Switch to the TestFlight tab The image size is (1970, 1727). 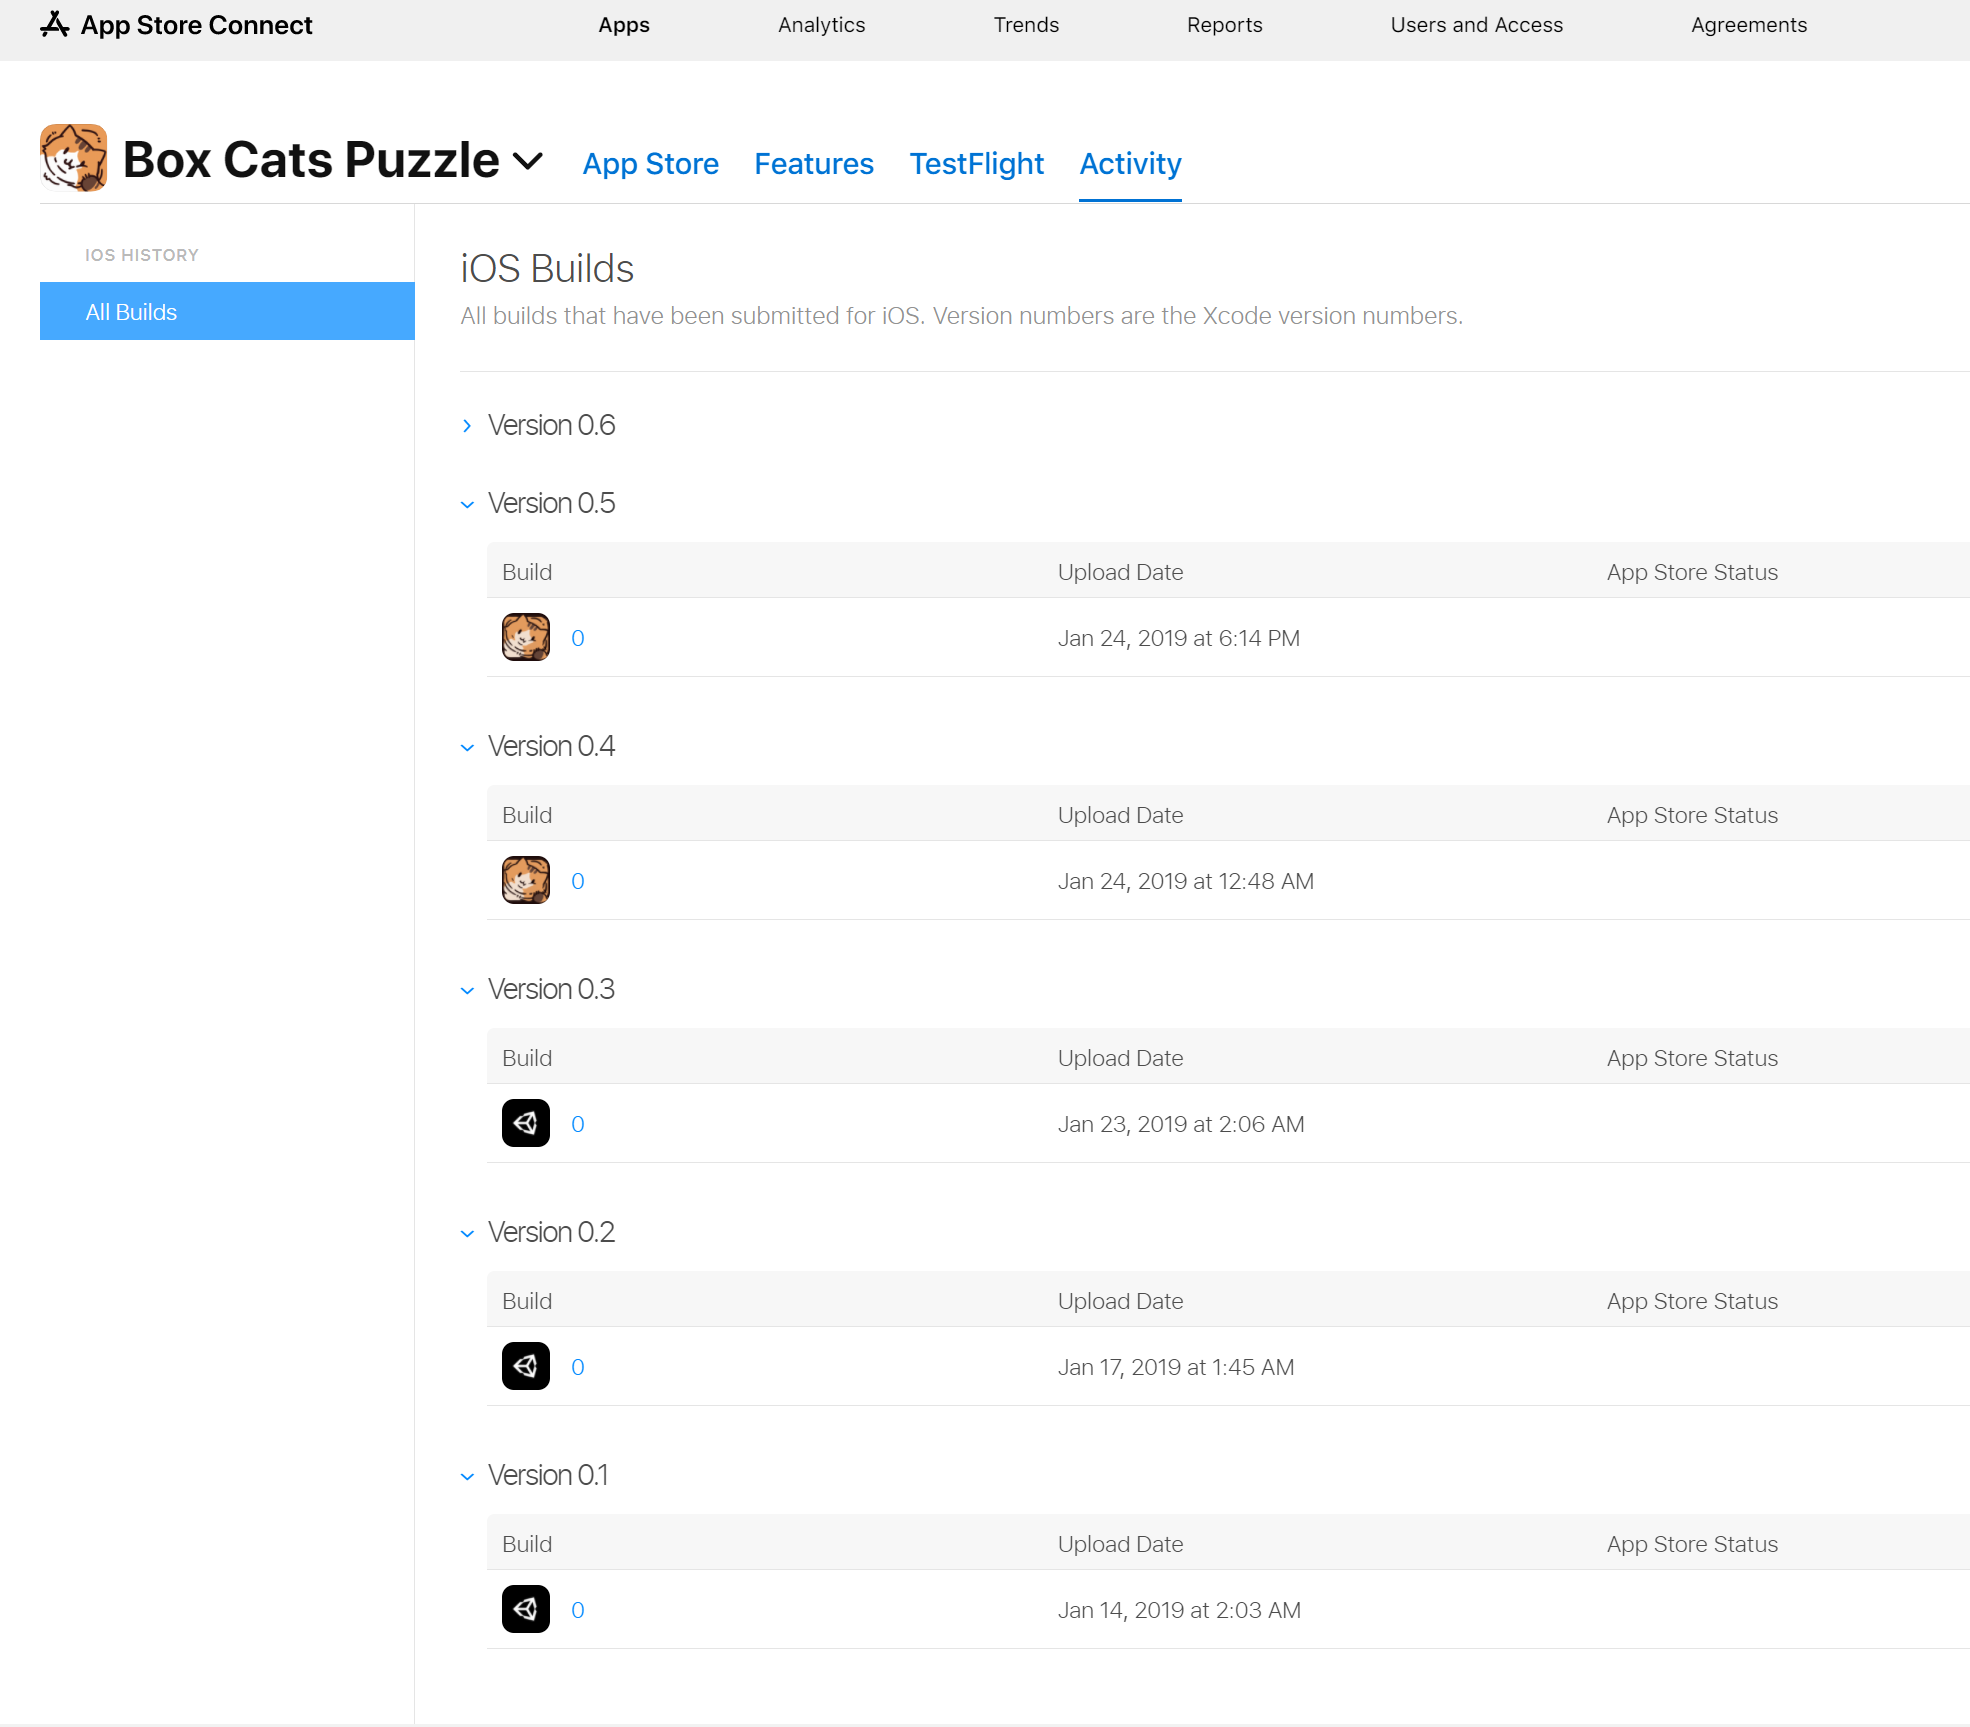pos(977,164)
